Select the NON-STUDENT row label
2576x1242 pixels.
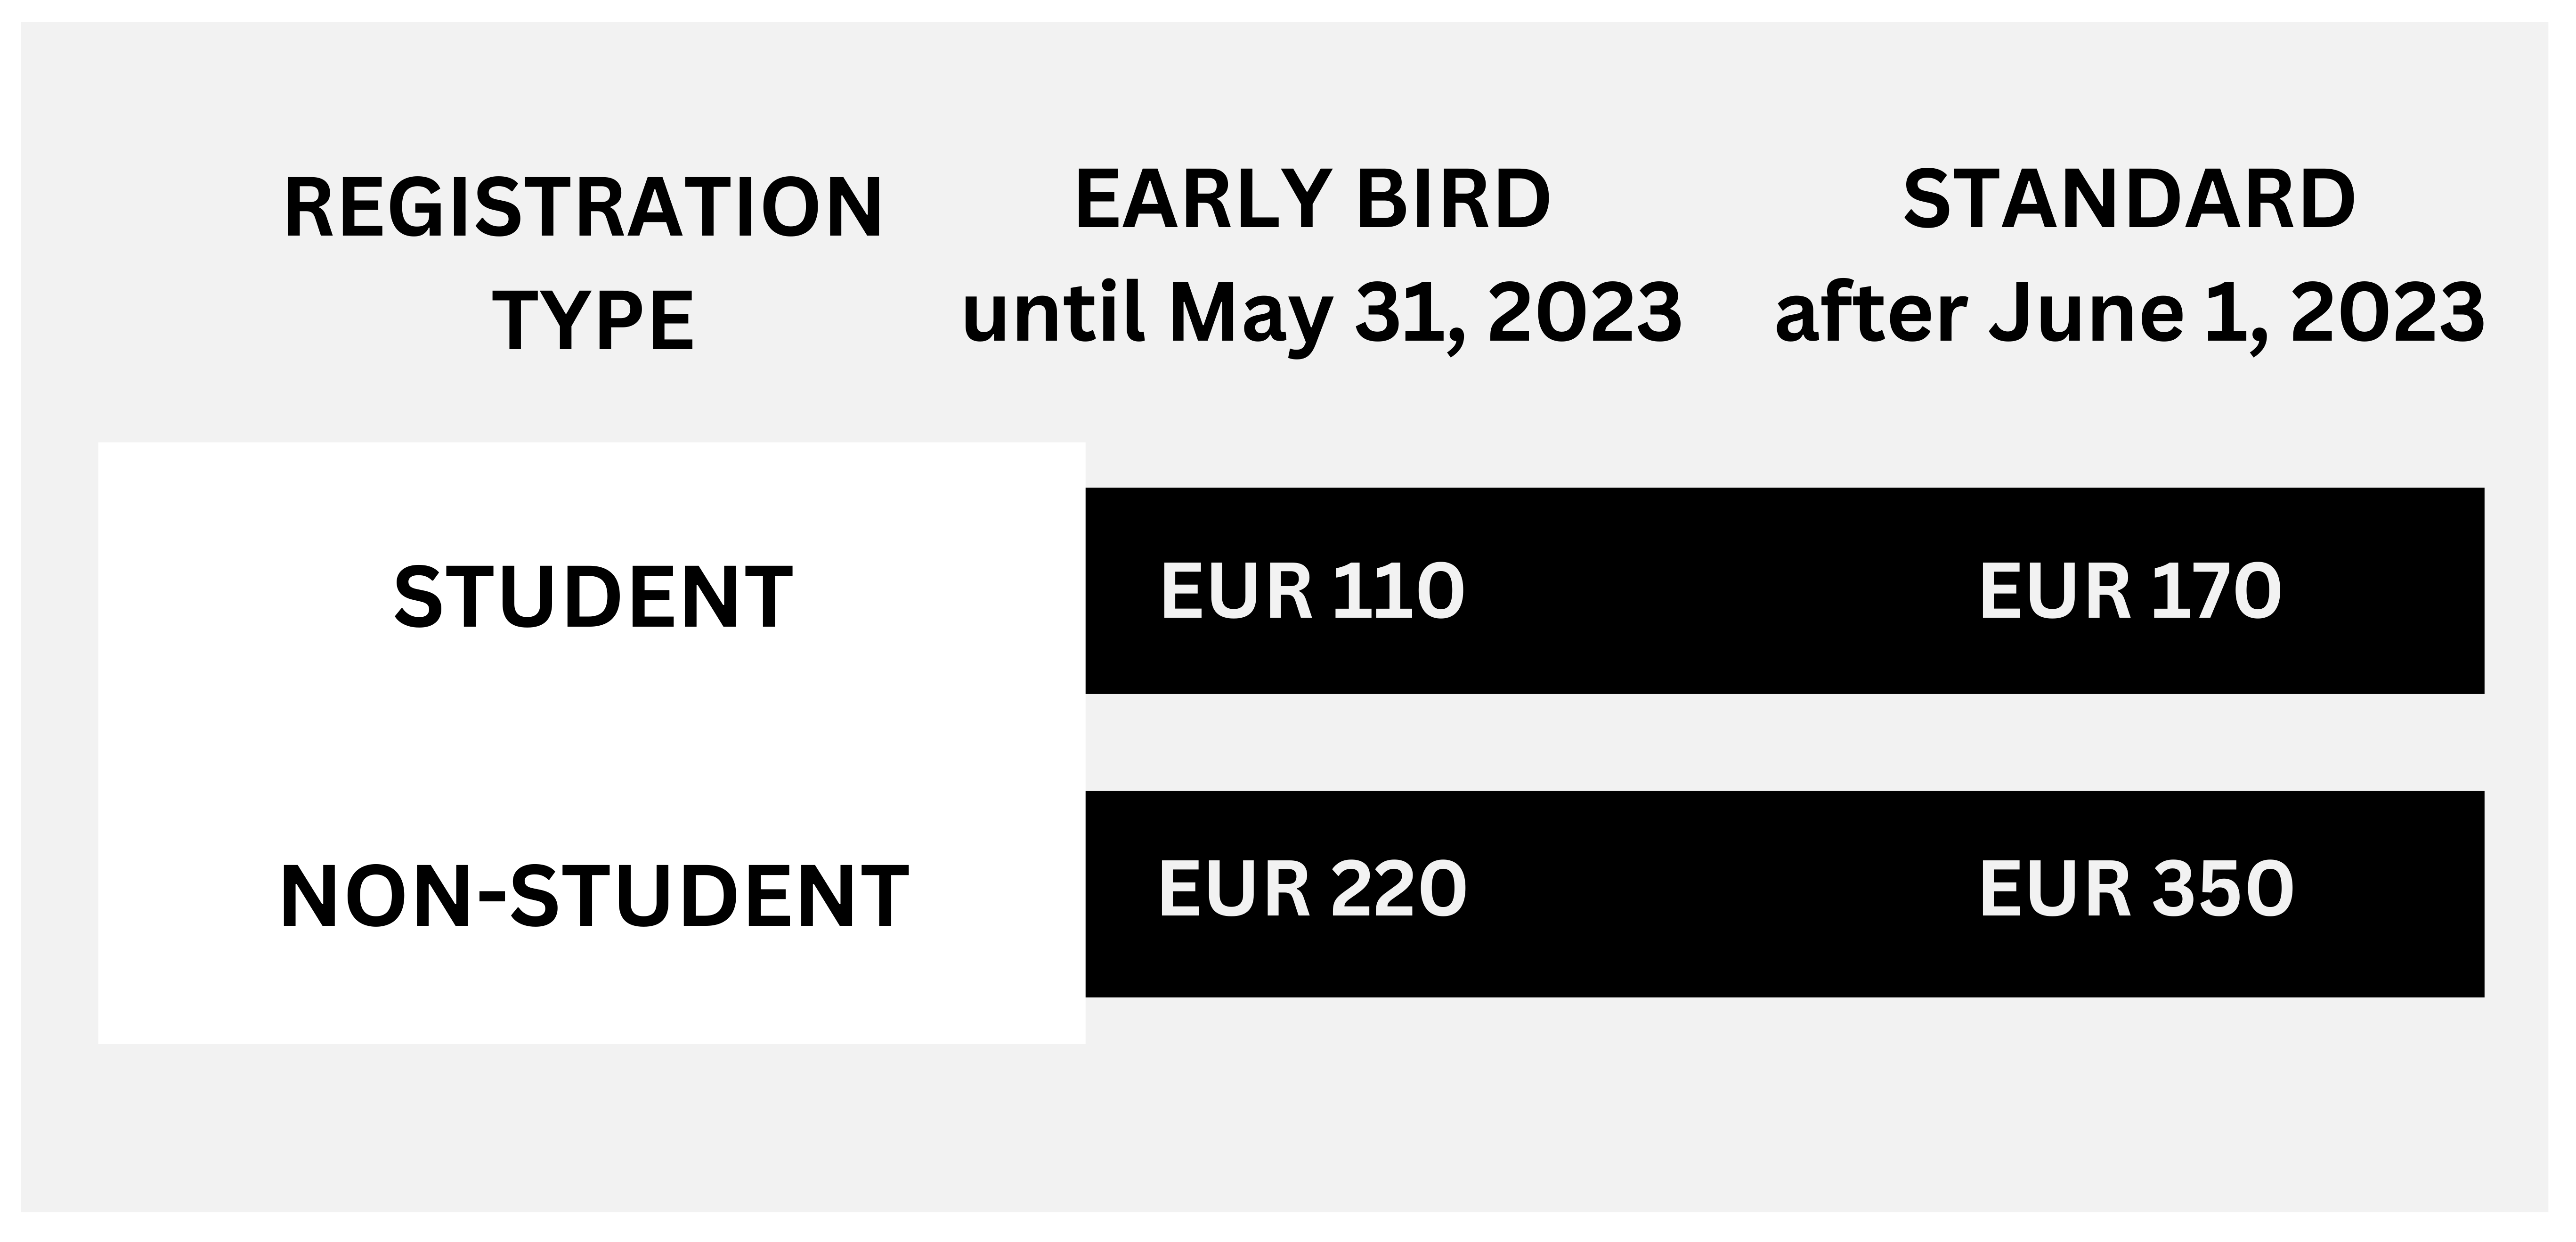(594, 897)
